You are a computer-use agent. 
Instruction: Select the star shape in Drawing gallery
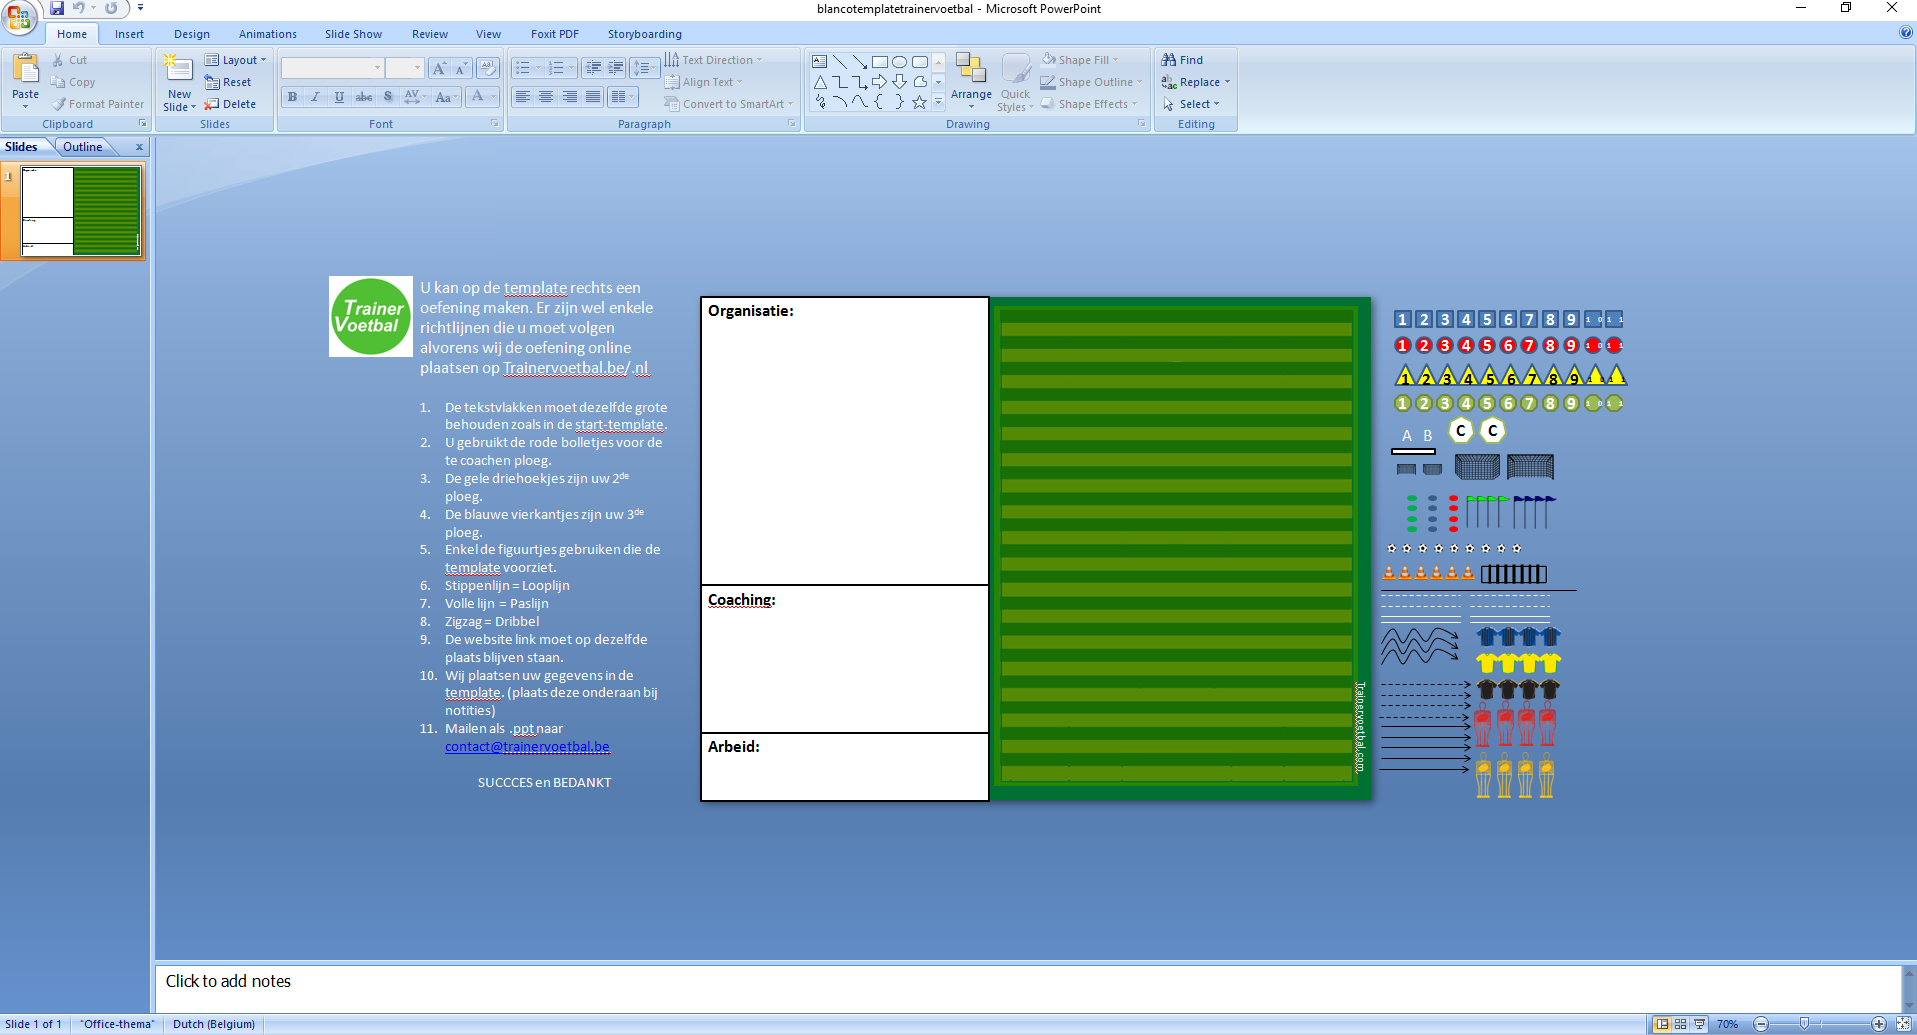(919, 102)
